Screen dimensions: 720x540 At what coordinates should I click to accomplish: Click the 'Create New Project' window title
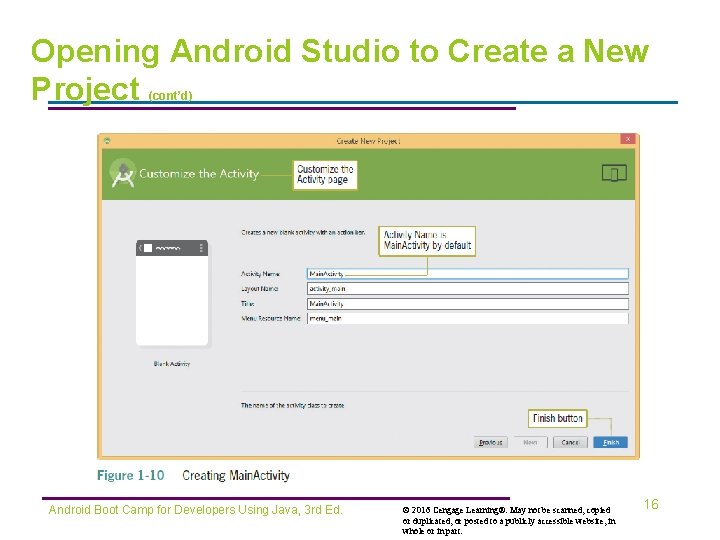coord(368,141)
